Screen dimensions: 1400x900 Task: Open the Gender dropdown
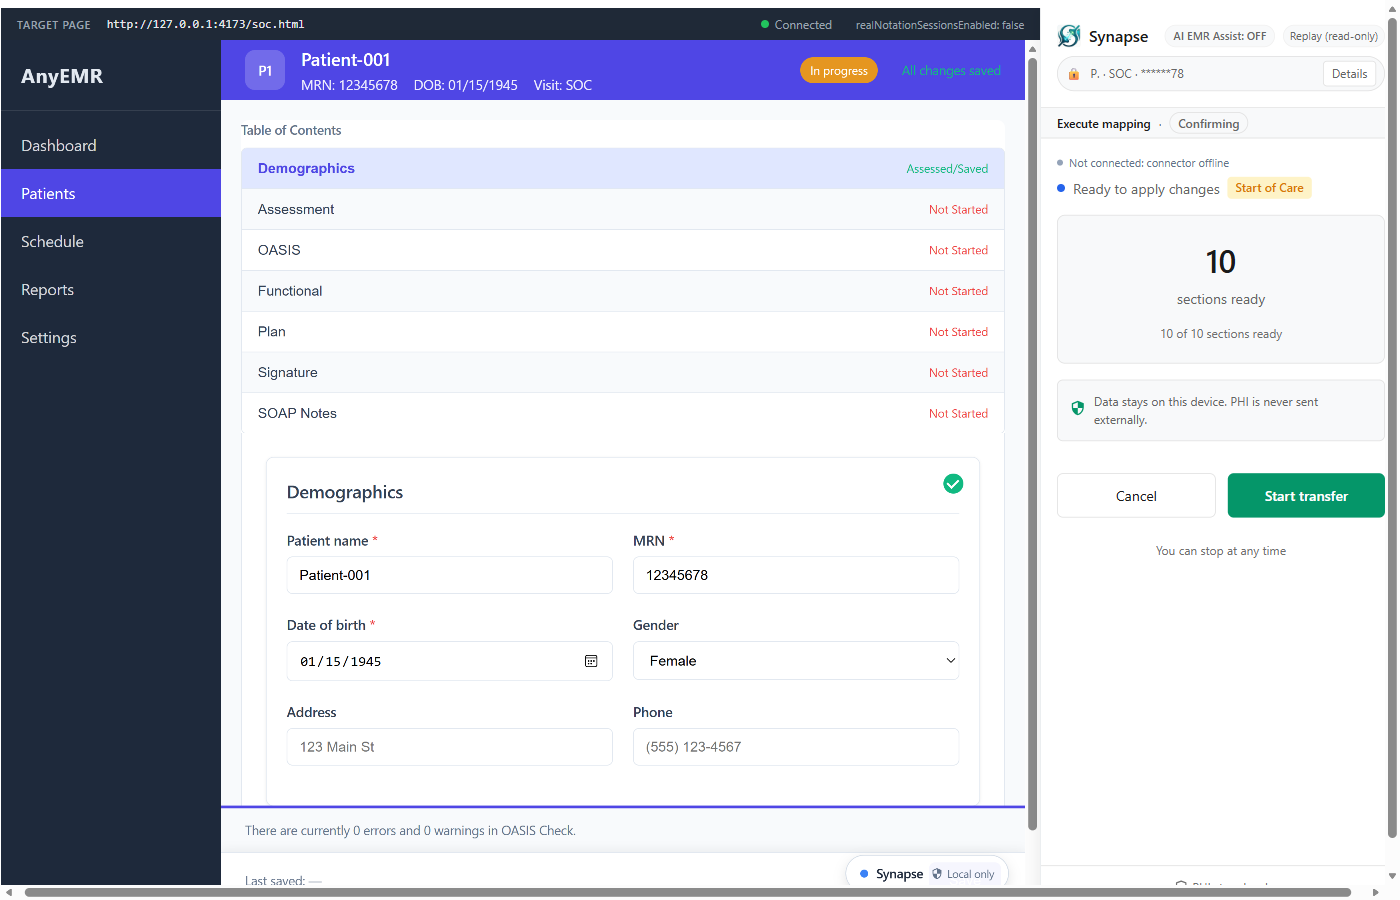795,661
